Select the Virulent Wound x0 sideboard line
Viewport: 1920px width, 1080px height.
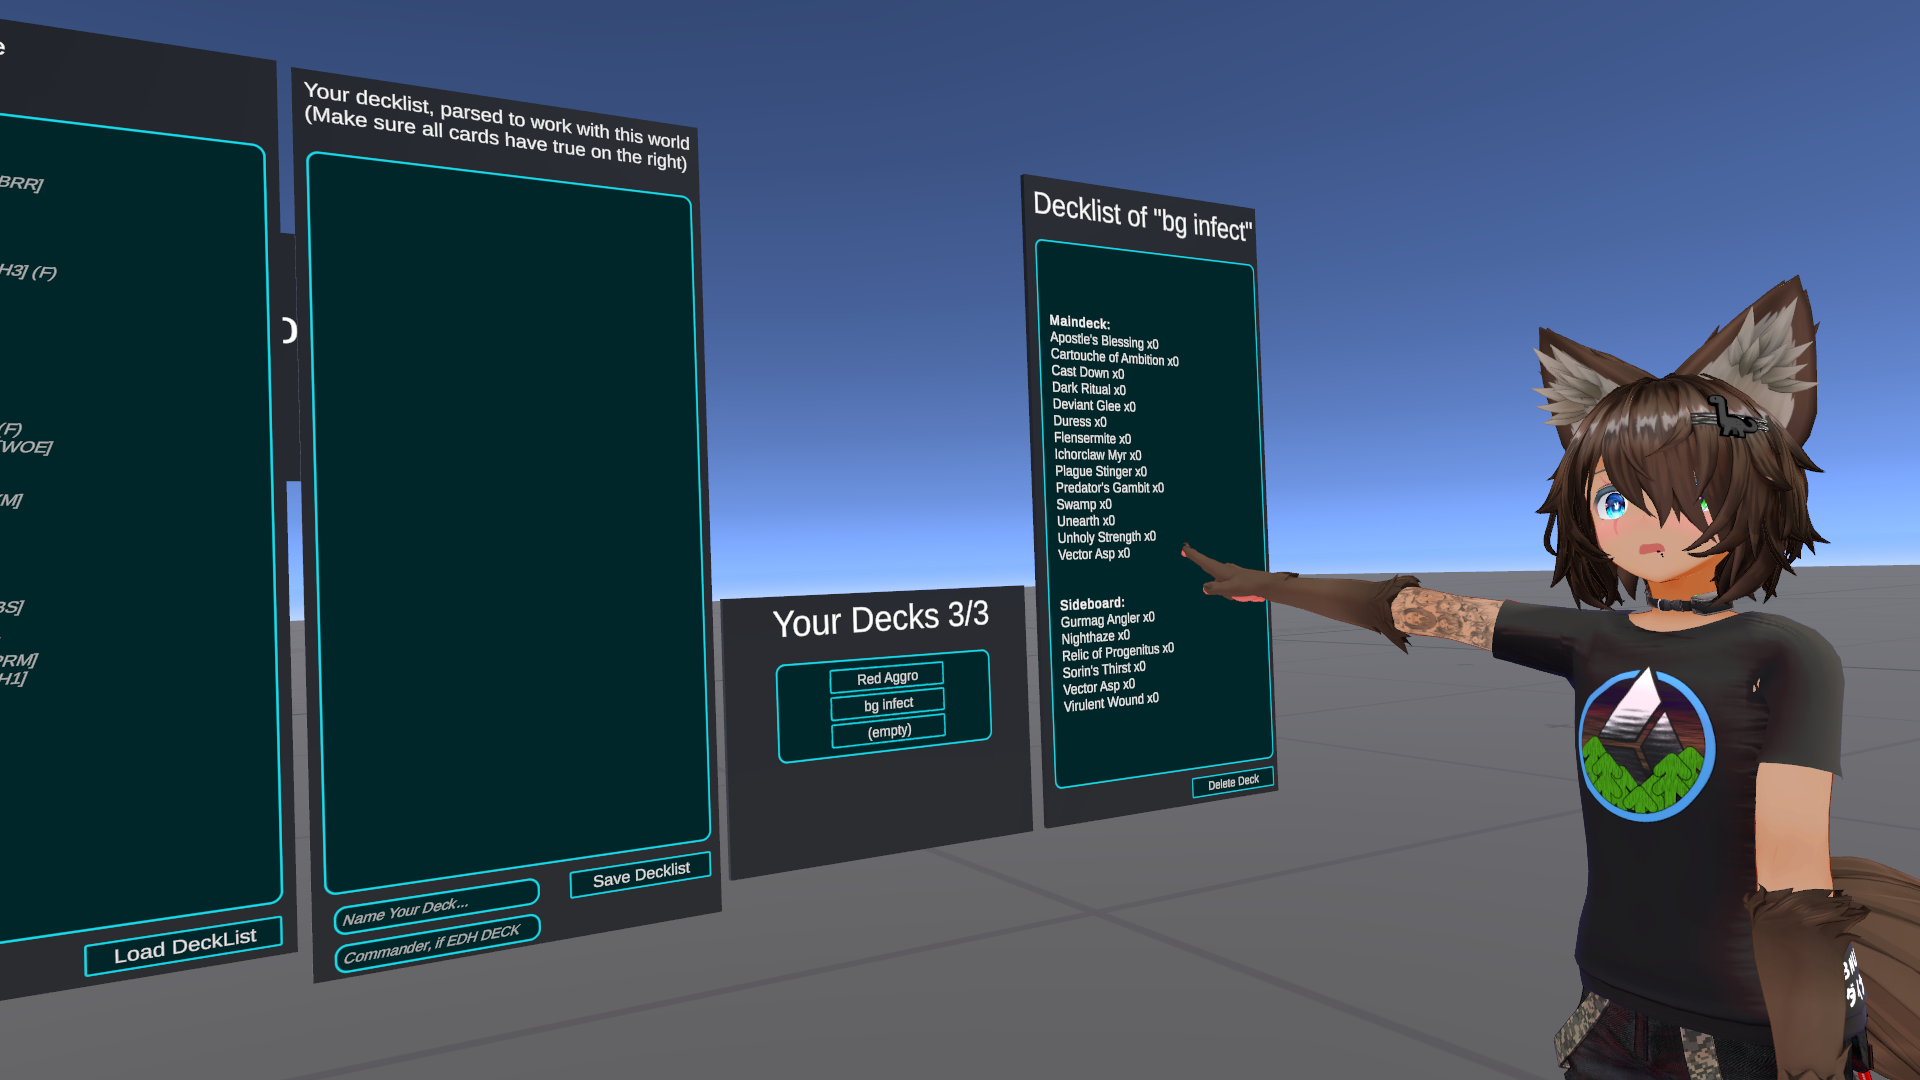click(x=1110, y=702)
